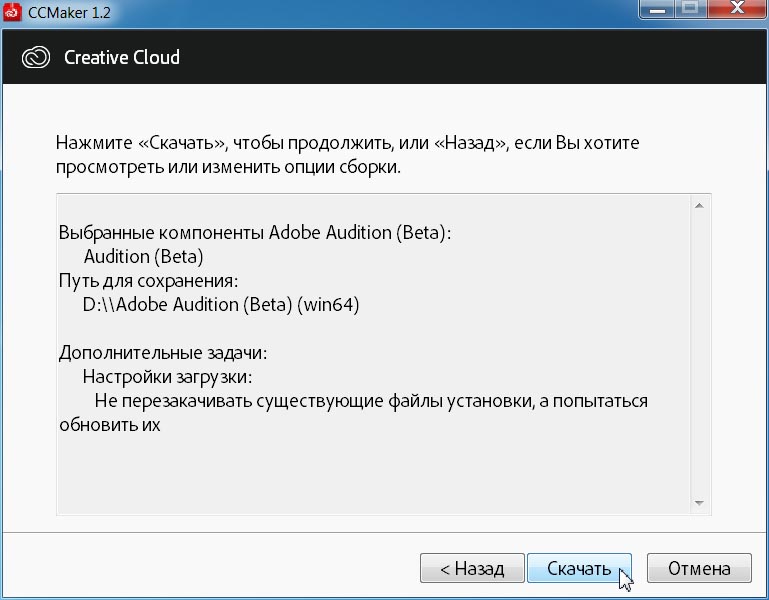
Task: Click the «Нажмите «Скачать», чтобы продолжить» instruction text
Action: point(347,143)
